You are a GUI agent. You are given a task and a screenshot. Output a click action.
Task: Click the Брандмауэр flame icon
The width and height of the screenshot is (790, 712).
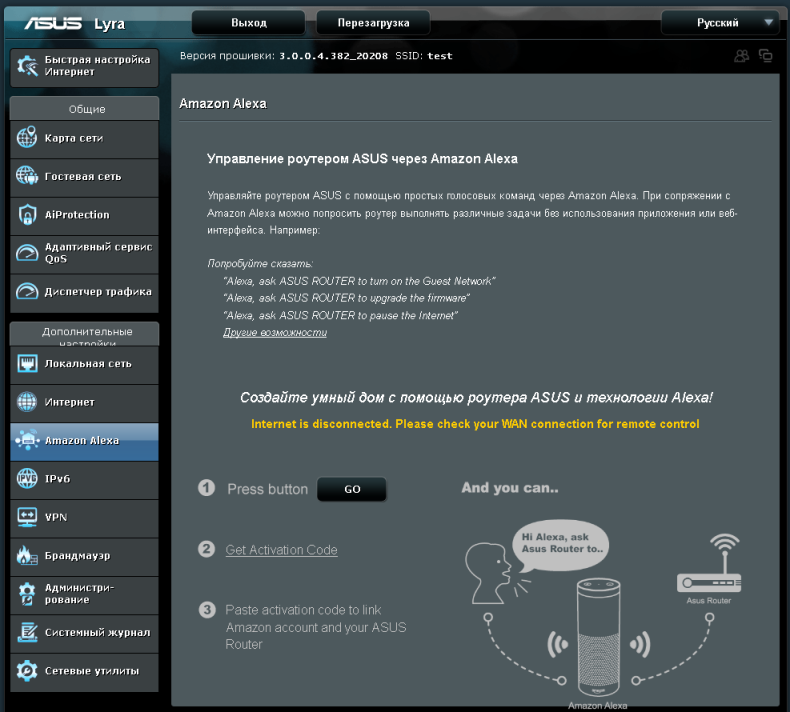pos(27,555)
